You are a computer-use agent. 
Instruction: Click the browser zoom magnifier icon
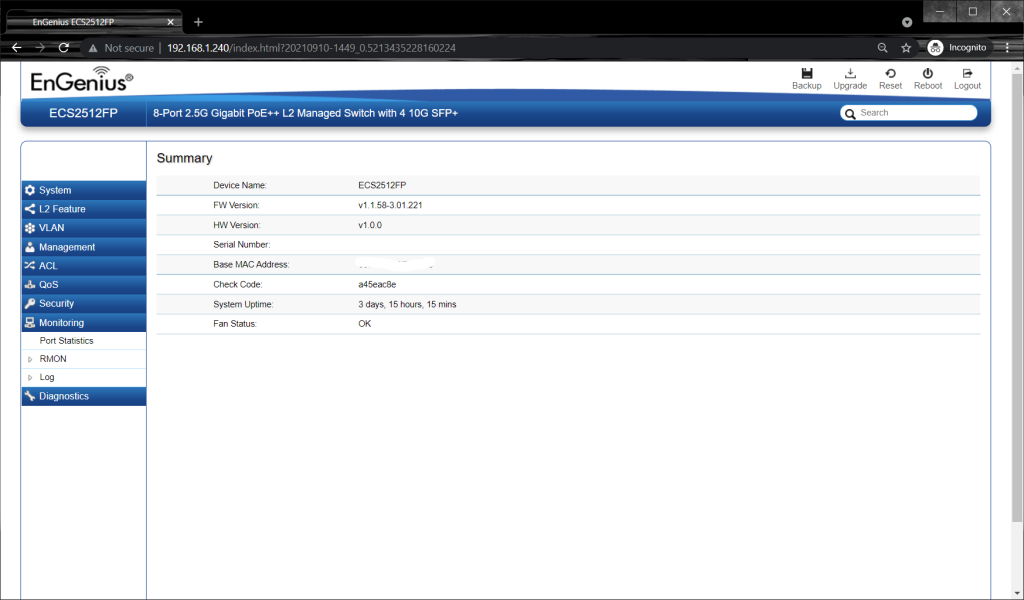click(x=882, y=48)
